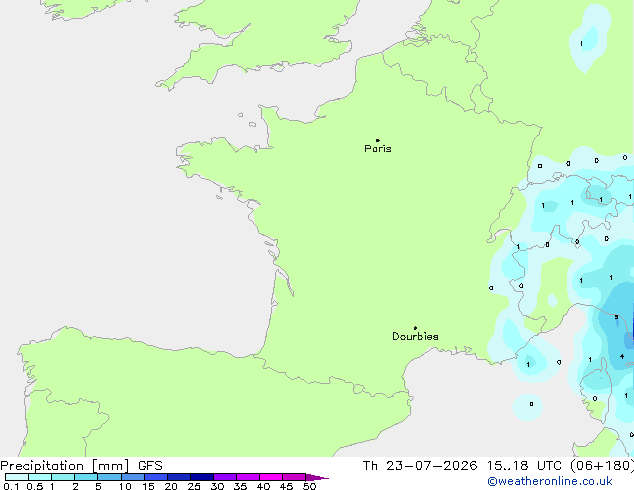
Task: Select the 5–10 mm legend swatch
Action: (x=110, y=477)
